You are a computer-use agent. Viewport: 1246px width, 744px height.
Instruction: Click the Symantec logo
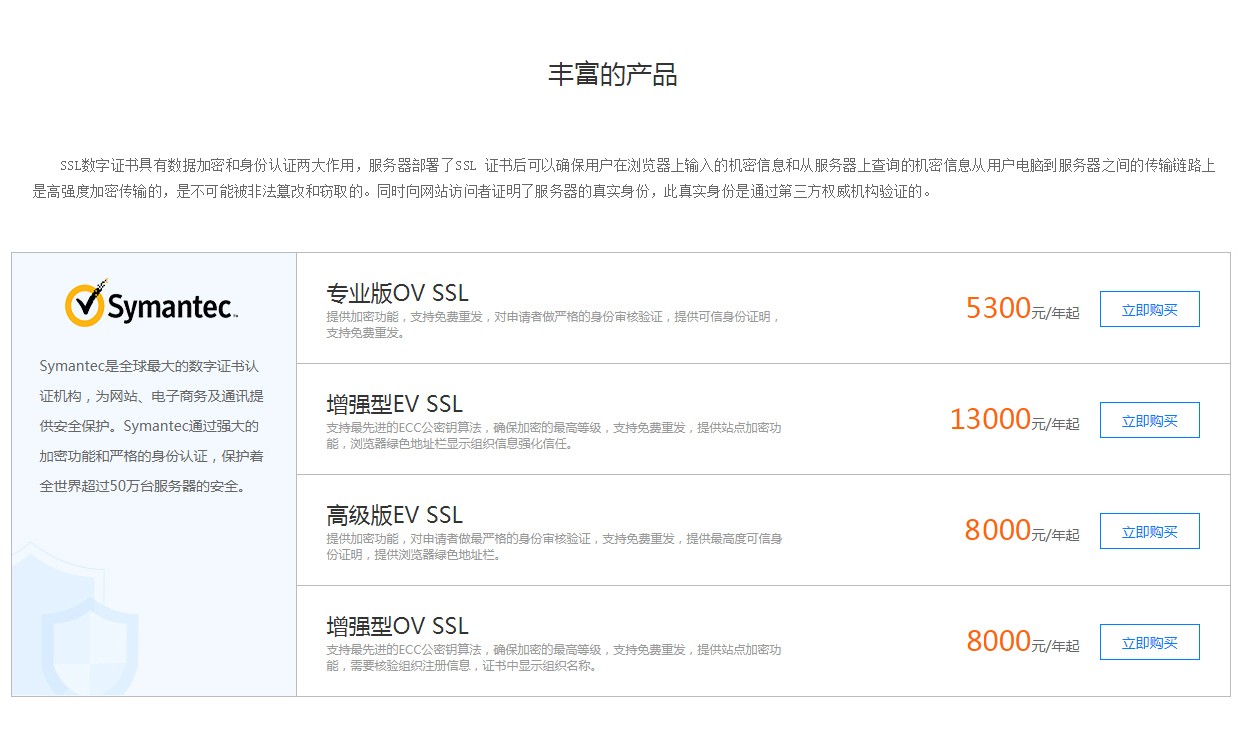point(151,303)
